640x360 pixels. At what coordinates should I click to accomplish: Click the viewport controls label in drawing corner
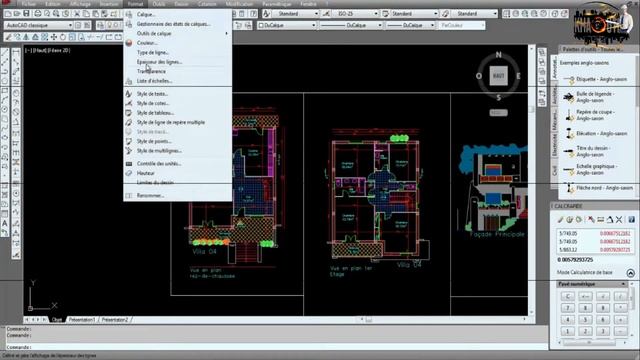tap(47, 51)
